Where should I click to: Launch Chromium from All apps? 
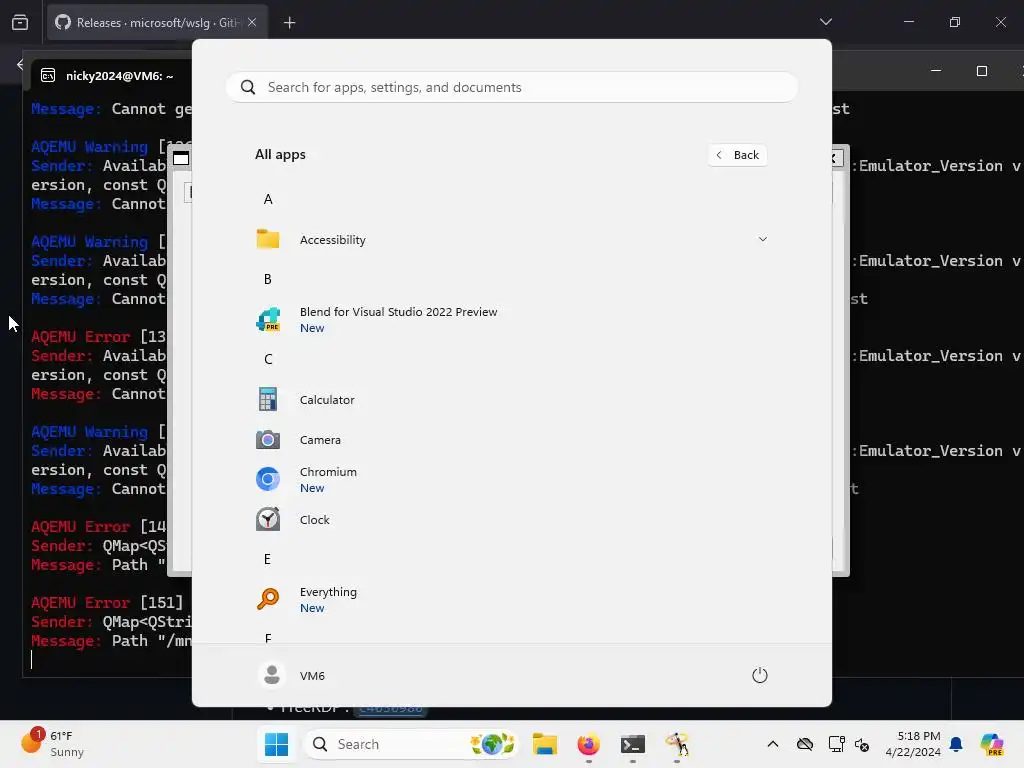click(511, 479)
